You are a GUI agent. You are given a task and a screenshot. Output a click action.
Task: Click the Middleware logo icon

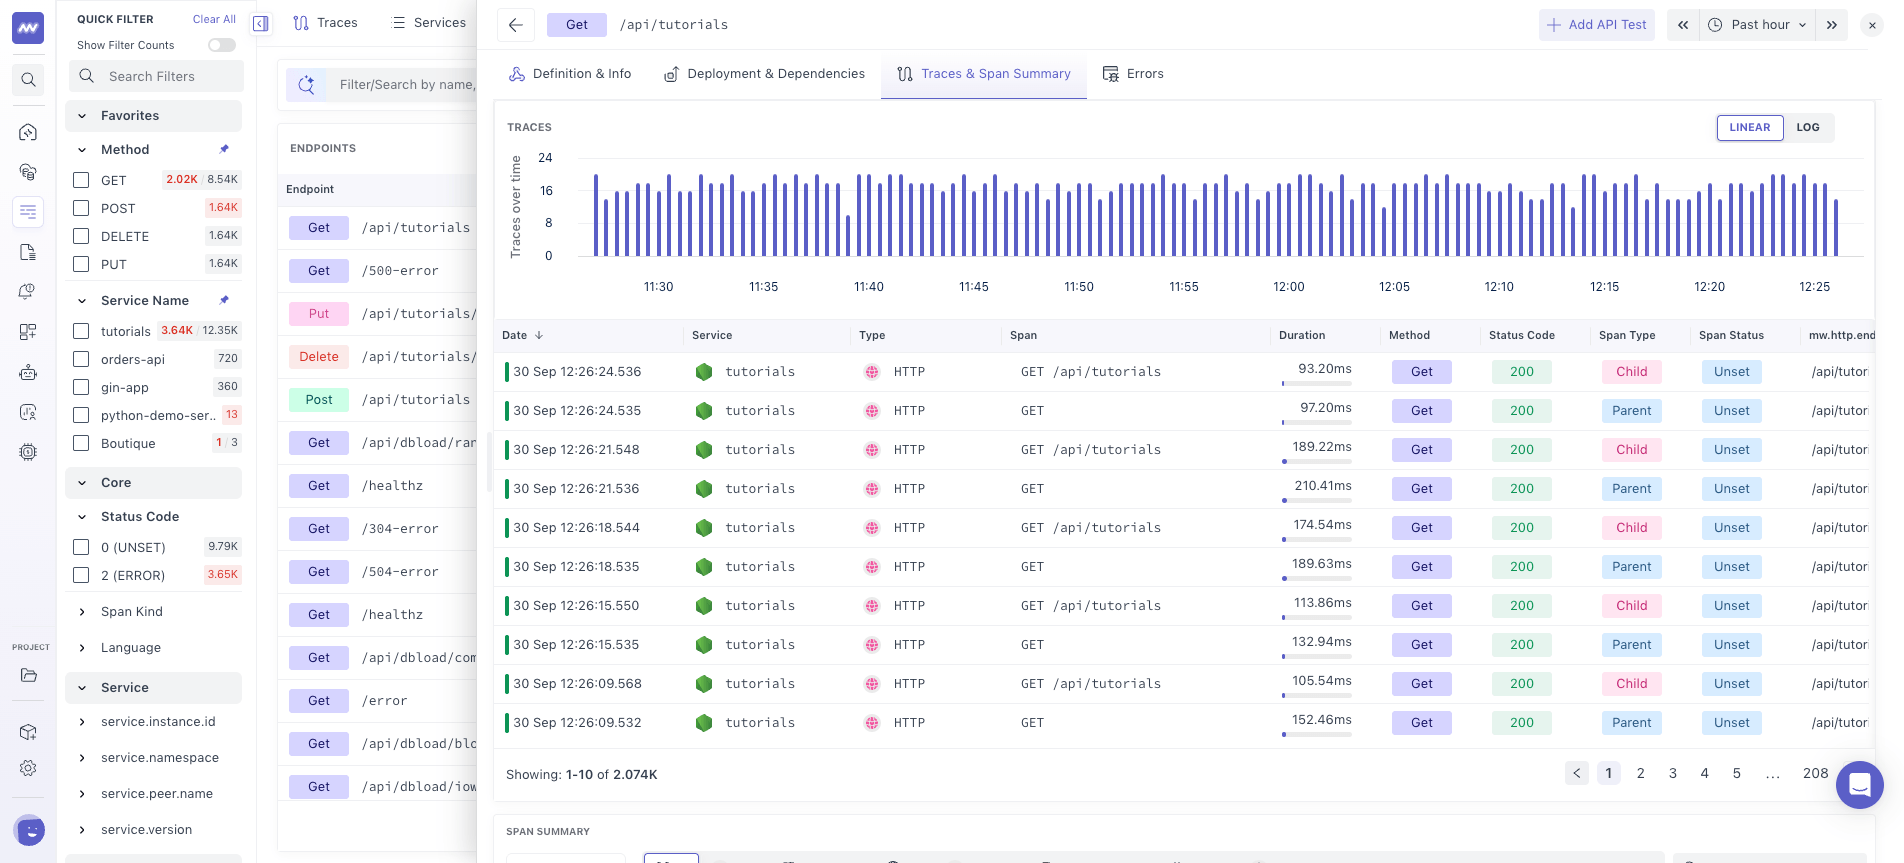click(x=28, y=27)
